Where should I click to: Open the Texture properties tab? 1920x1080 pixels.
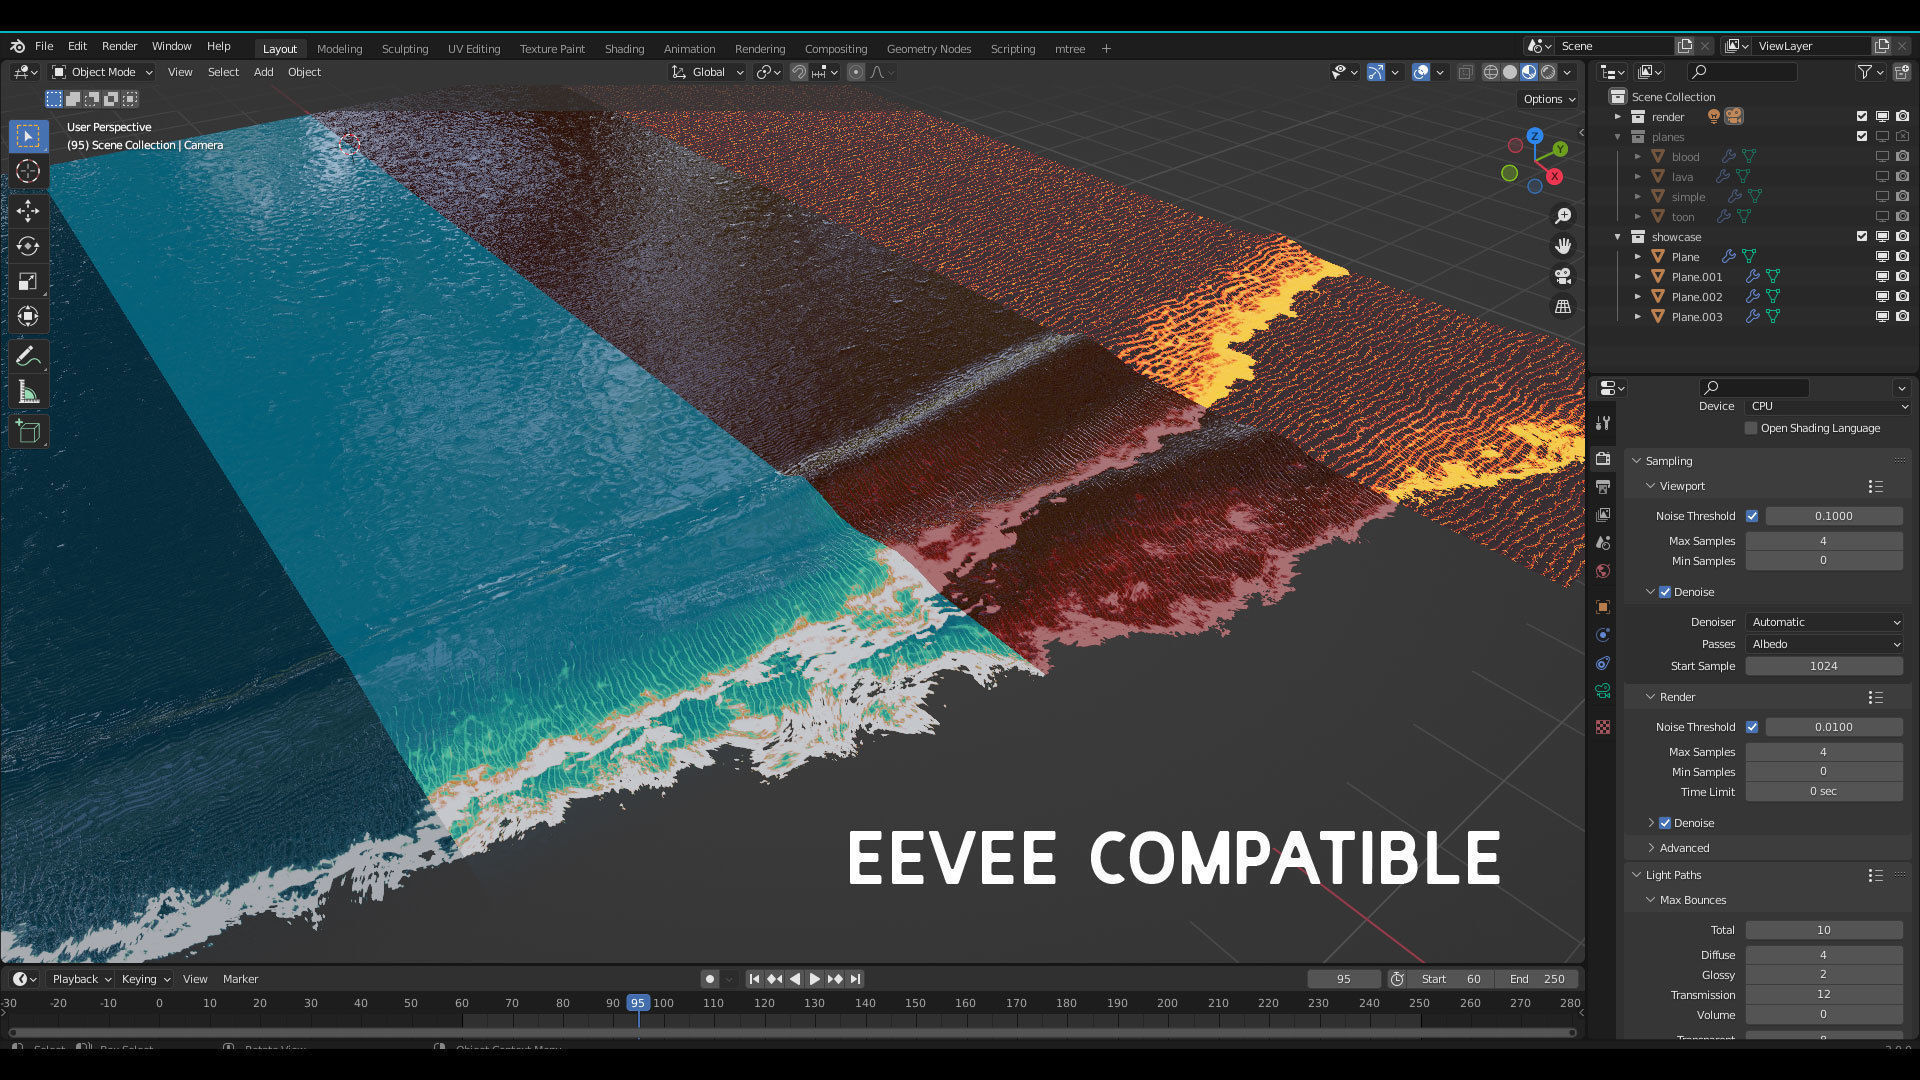1603,727
